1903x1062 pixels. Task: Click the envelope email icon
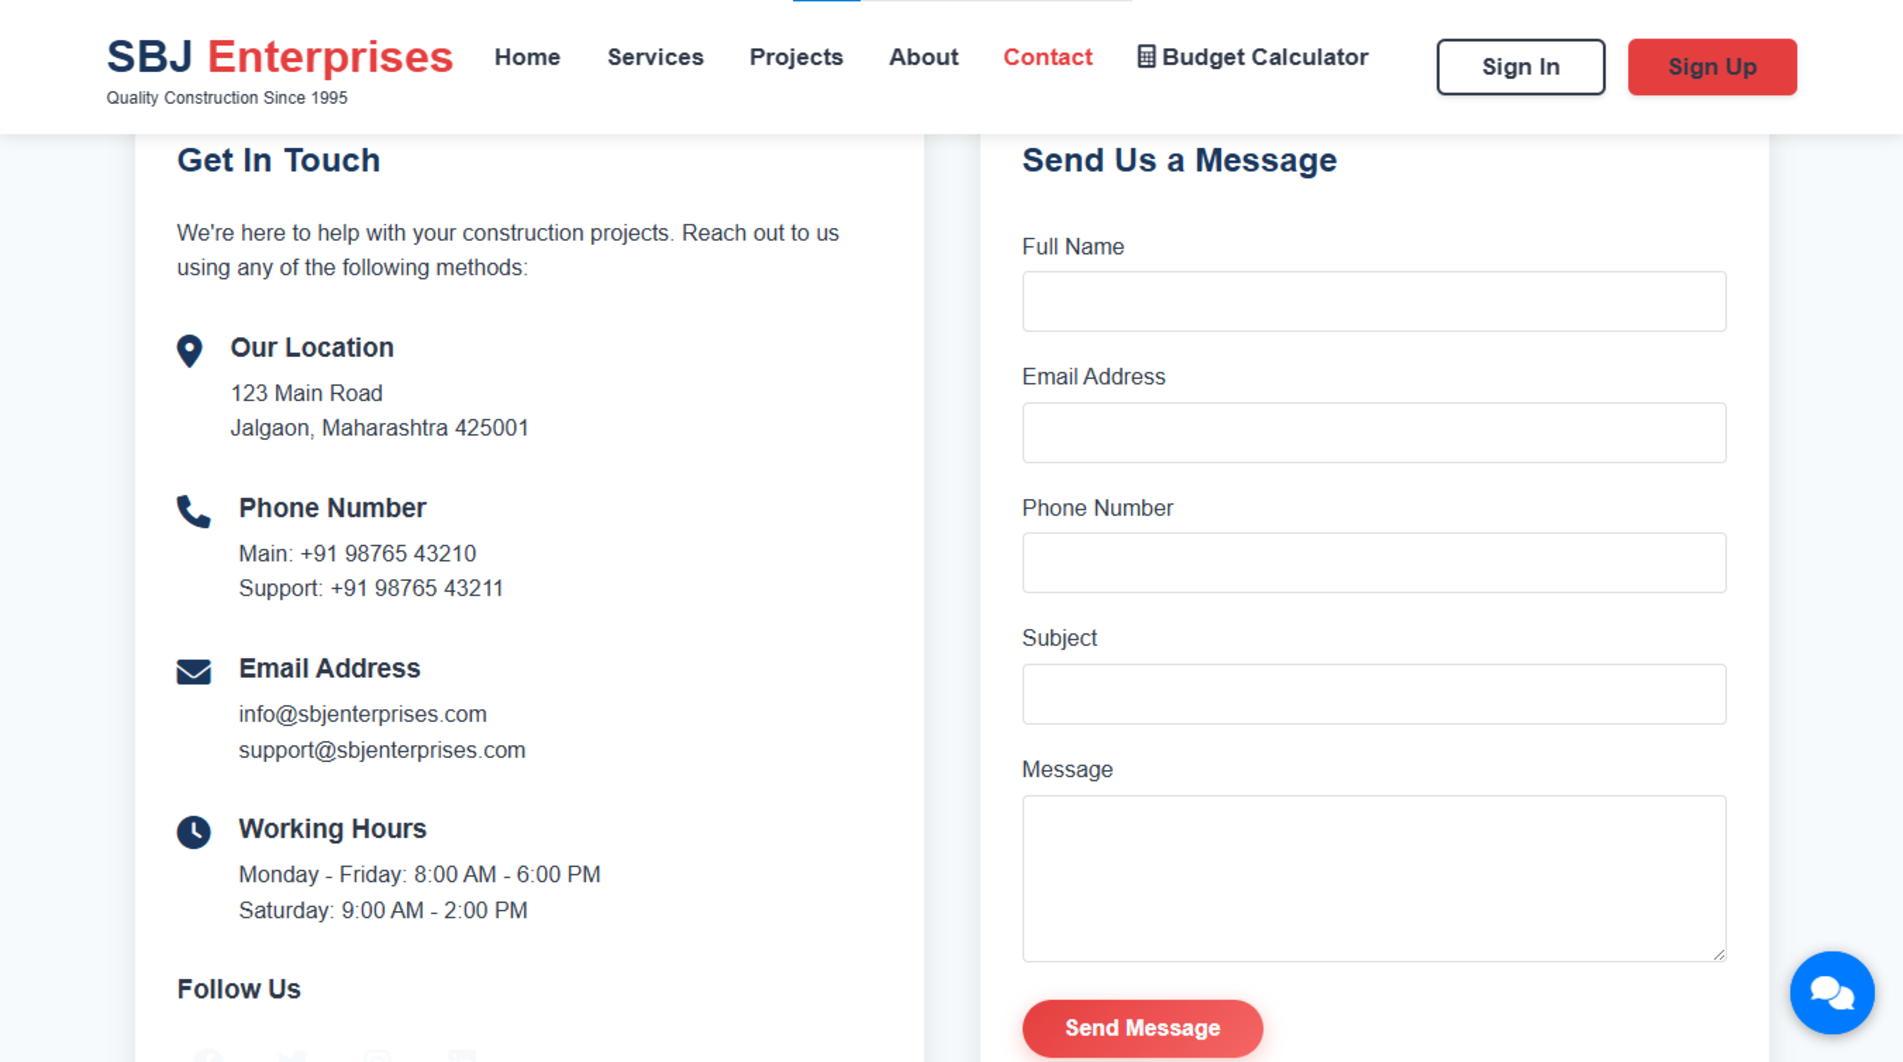[x=193, y=671]
